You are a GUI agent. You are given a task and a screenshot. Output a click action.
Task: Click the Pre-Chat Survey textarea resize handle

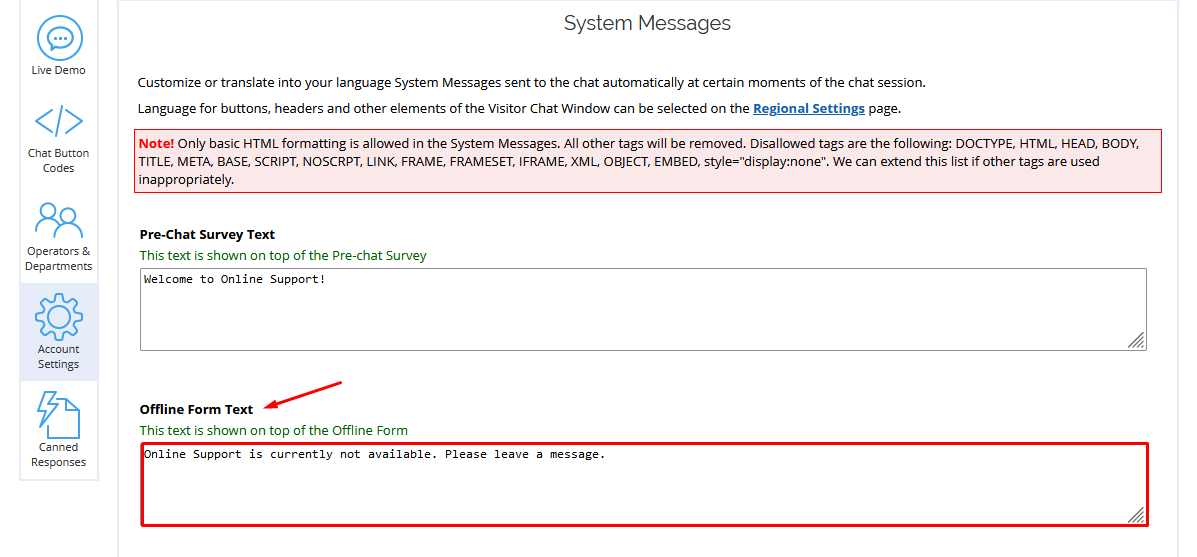pos(1136,340)
